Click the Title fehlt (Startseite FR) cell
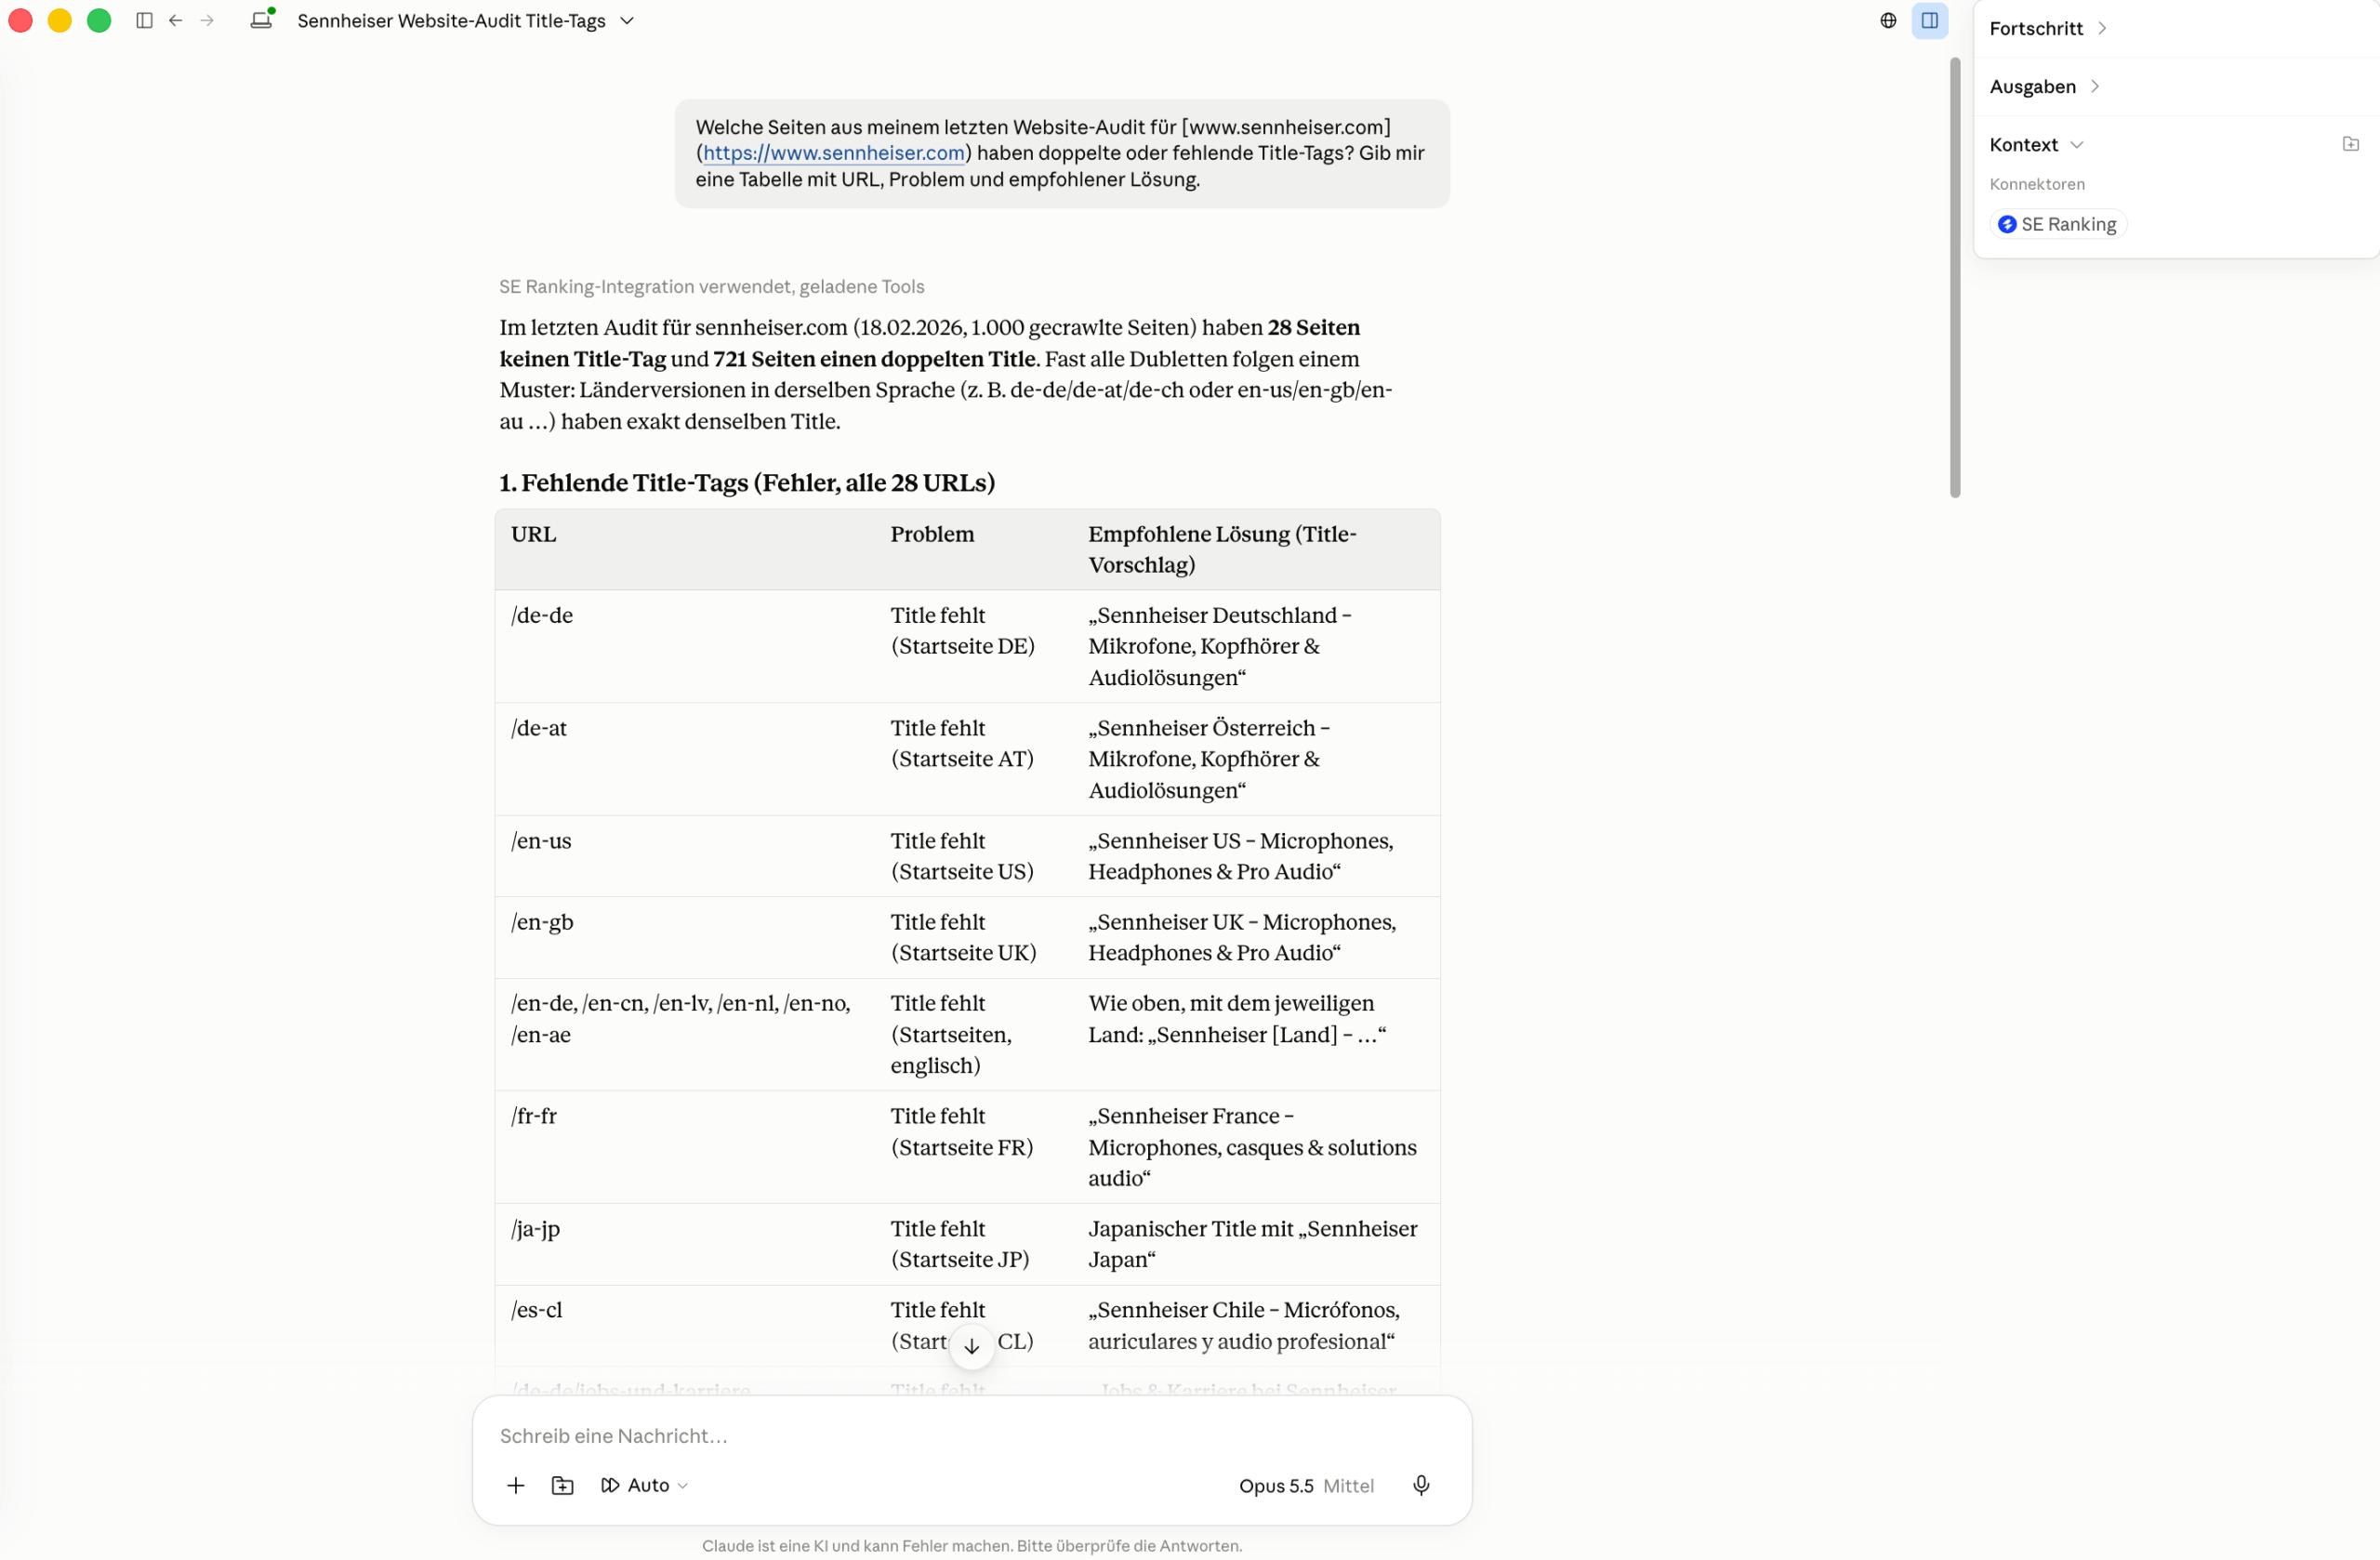This screenshot has width=2380, height=1560. [x=974, y=1147]
